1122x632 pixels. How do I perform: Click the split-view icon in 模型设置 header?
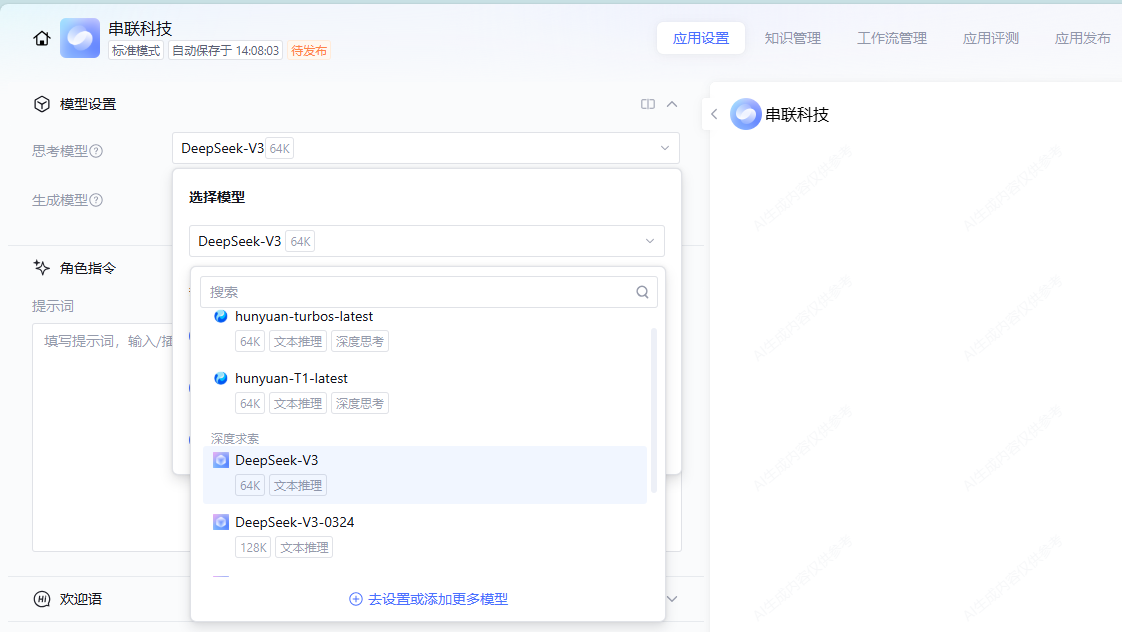click(x=648, y=104)
